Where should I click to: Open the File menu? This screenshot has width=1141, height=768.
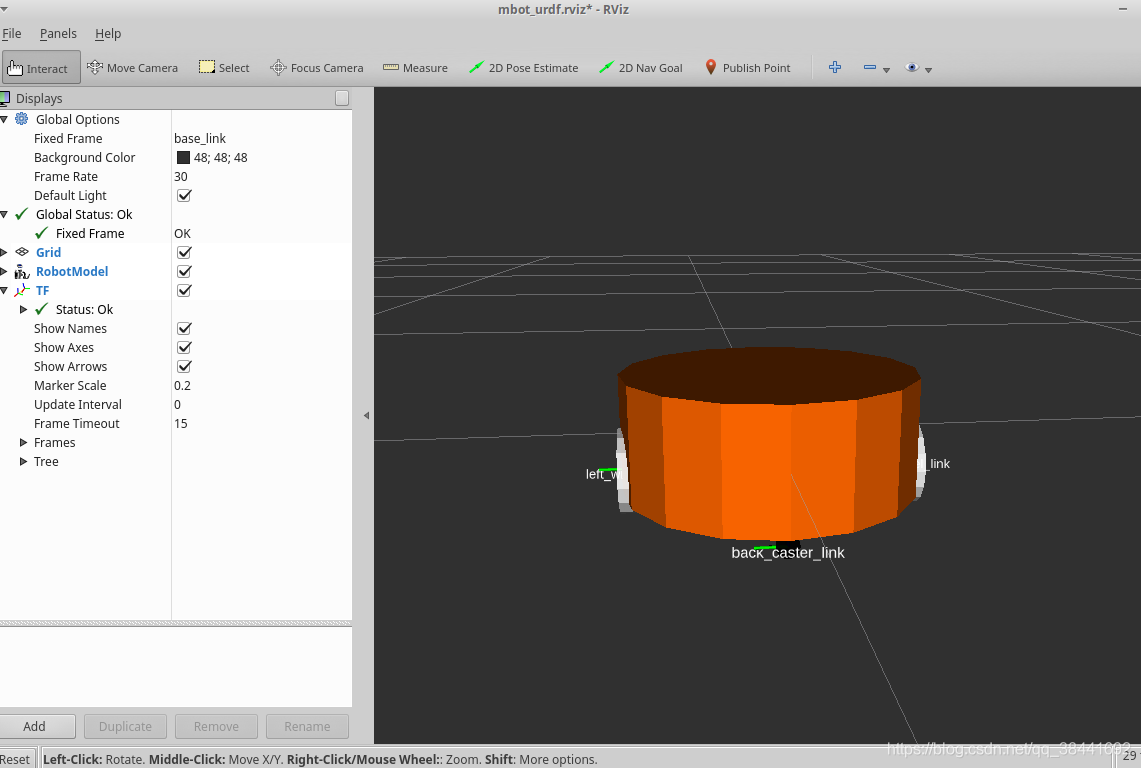(12, 33)
